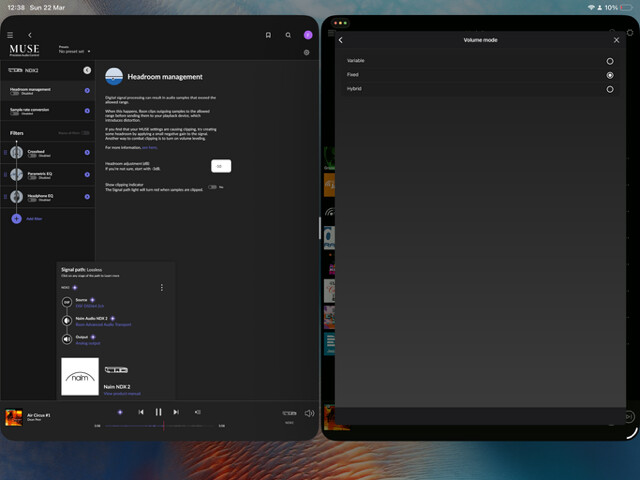640x480 pixels.
Task: Go back using the MUSE header arrow
Action: click(x=30, y=35)
